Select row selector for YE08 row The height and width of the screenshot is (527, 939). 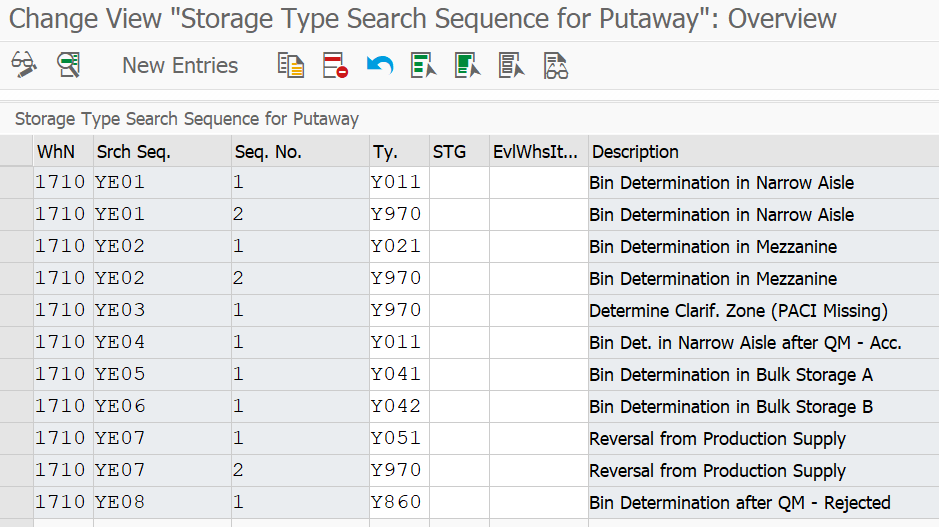click(16, 502)
